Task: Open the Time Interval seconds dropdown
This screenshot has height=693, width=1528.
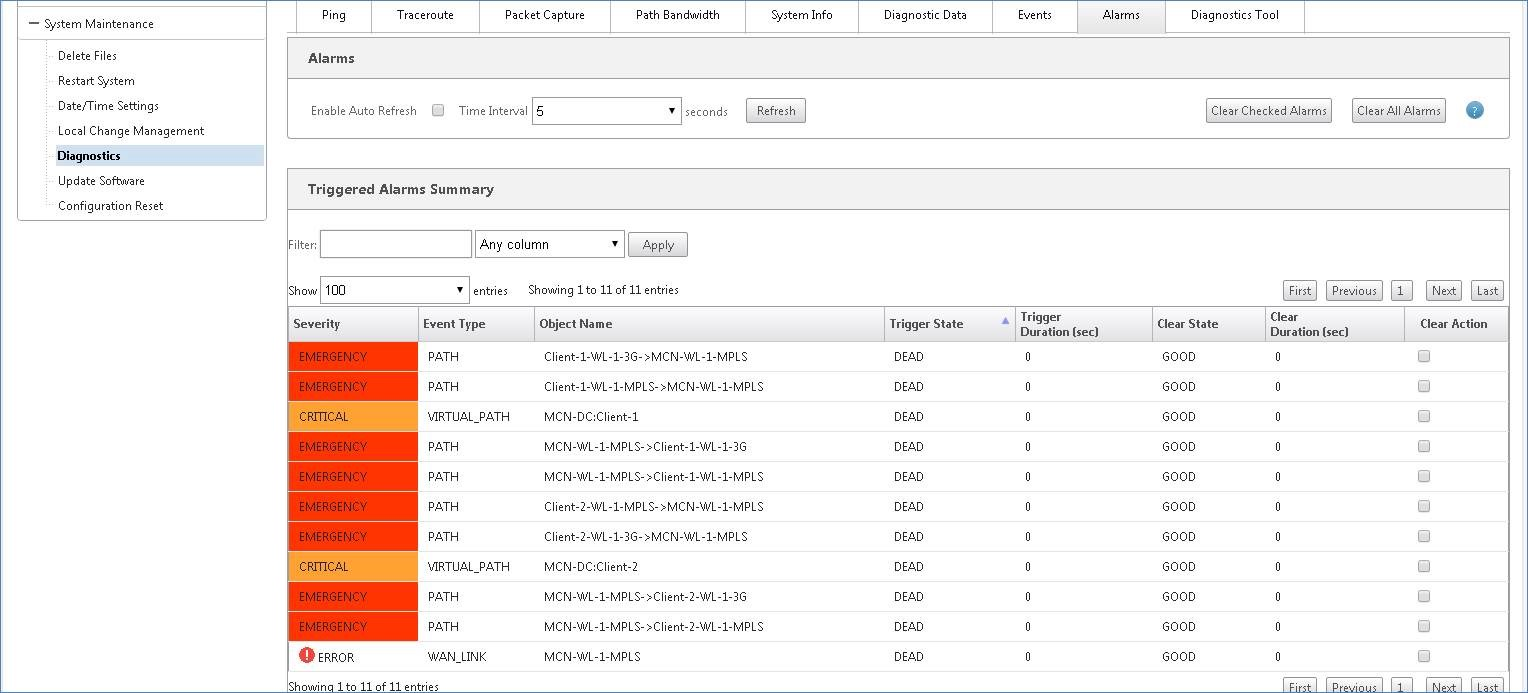Action: (607, 111)
